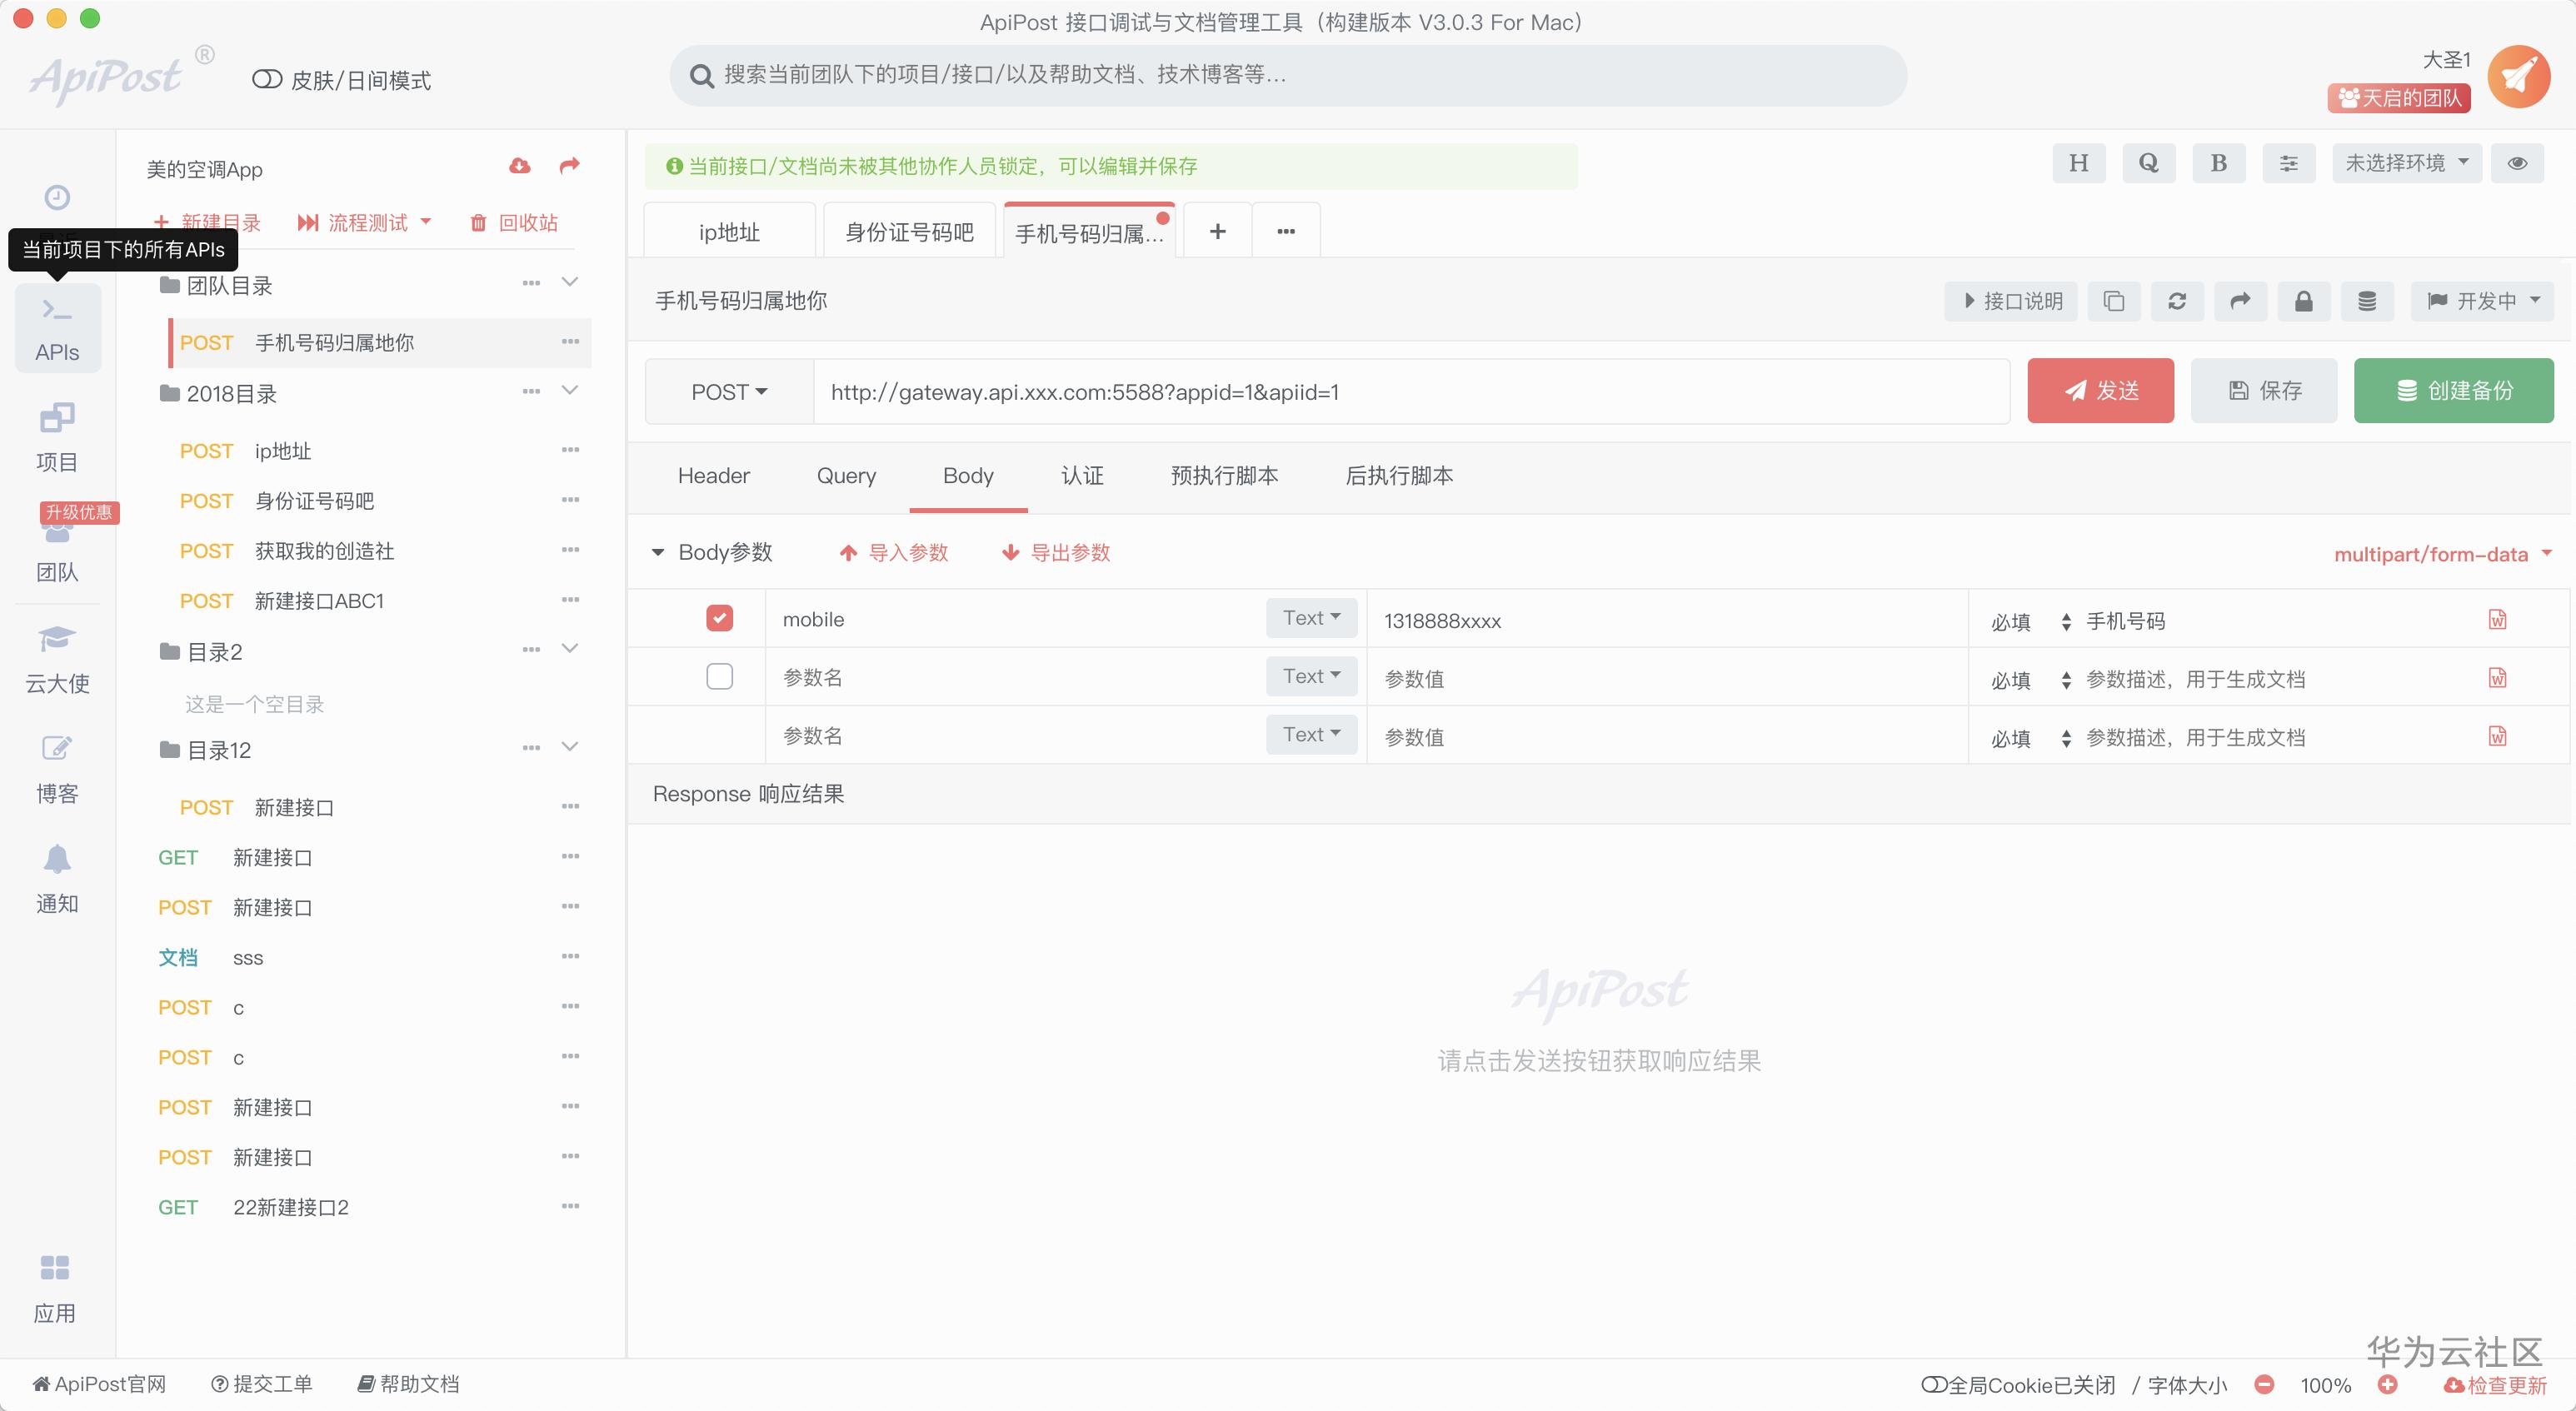The width and height of the screenshot is (2576, 1411).
Task: Click the refresh icon beside copy button
Action: (2176, 301)
